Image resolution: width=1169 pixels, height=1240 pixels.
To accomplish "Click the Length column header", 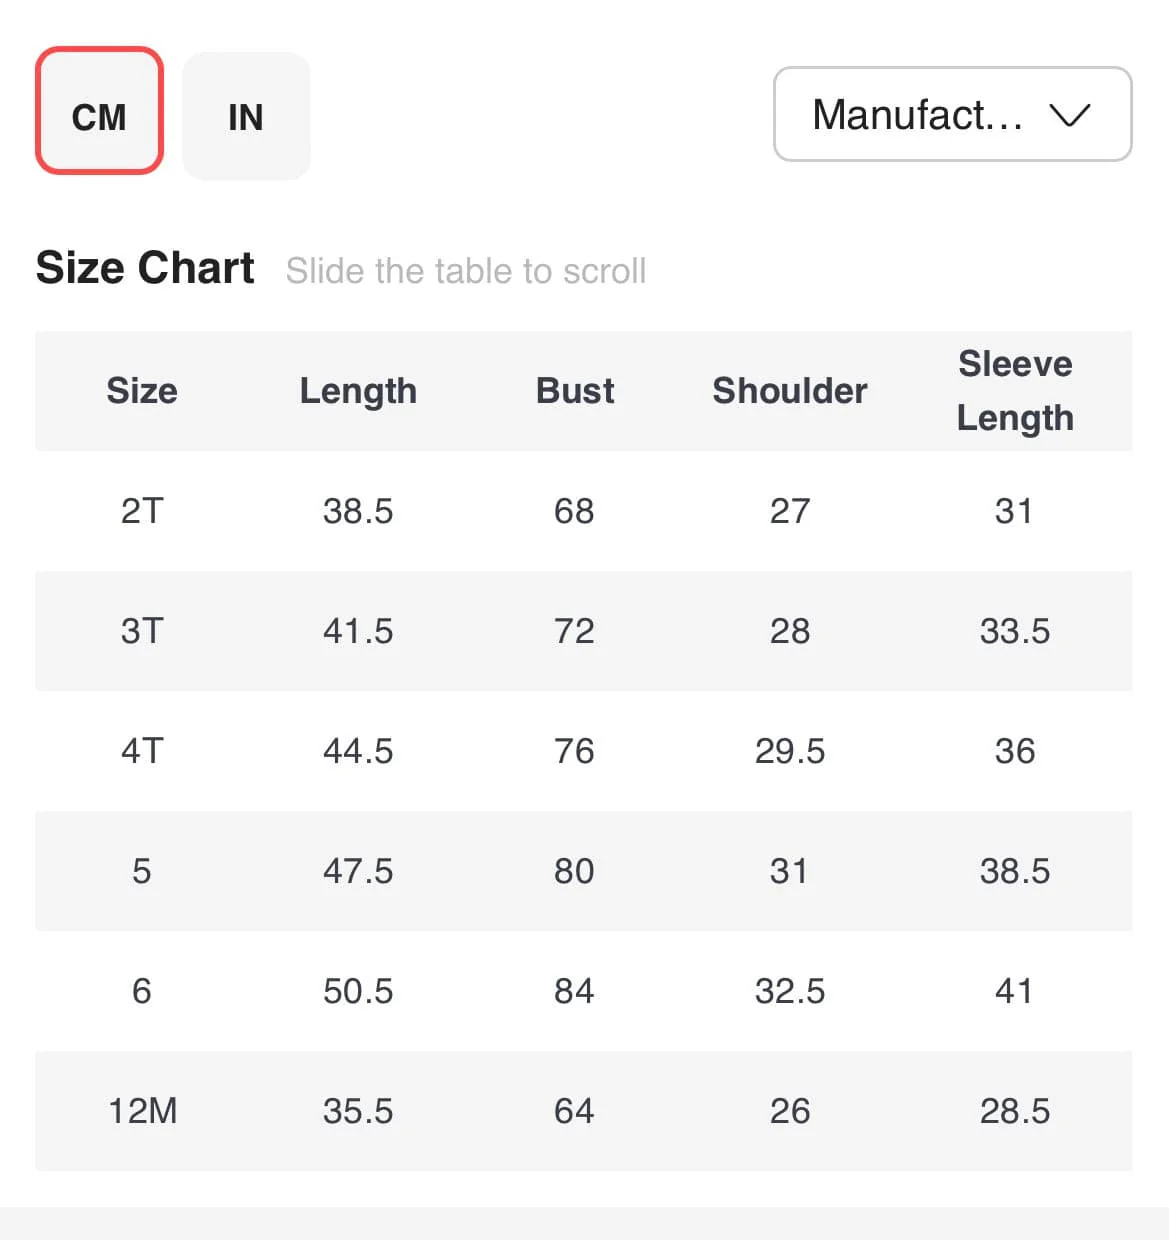I will 358,390.
